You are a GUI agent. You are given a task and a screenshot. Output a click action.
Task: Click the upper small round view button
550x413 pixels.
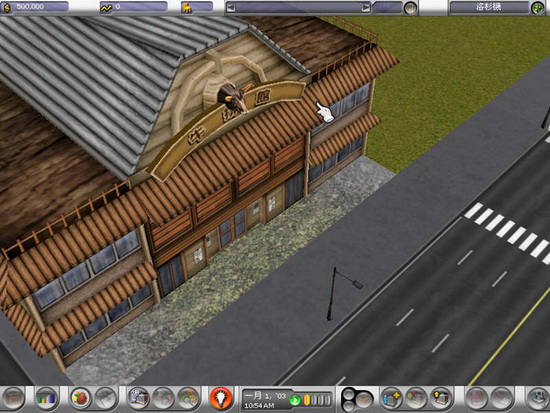(348, 394)
